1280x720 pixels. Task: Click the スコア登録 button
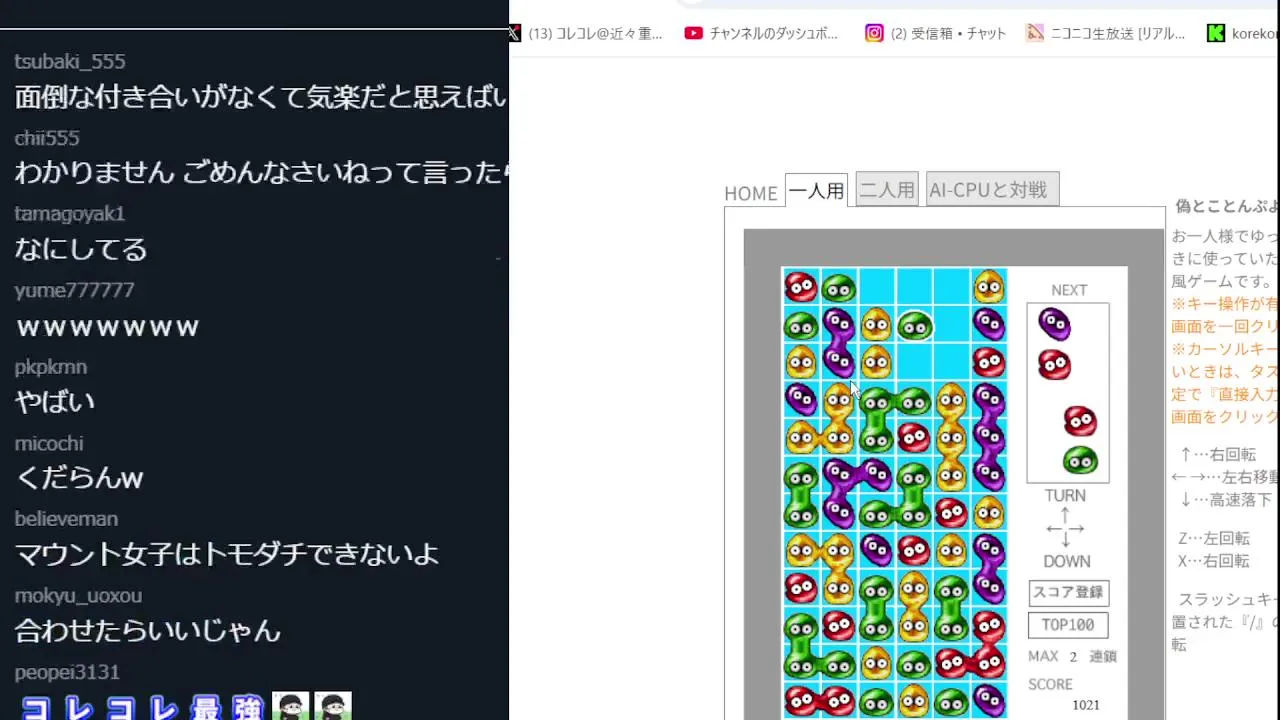click(1068, 592)
